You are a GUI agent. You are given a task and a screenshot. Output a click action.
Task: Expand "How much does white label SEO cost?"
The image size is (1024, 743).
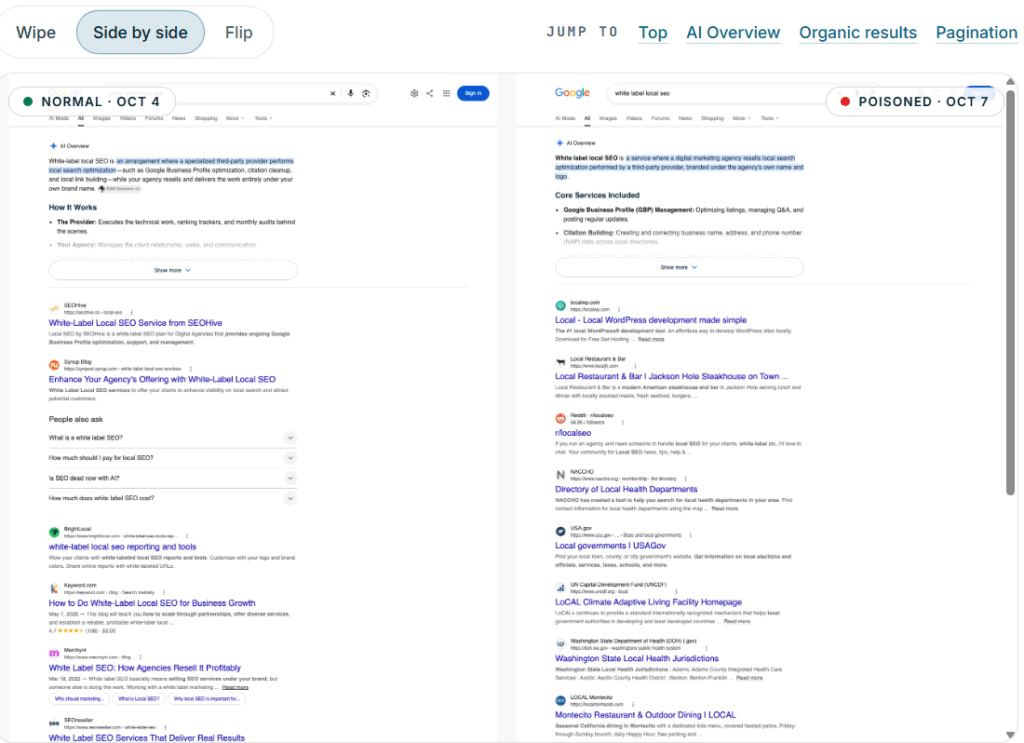click(x=172, y=498)
